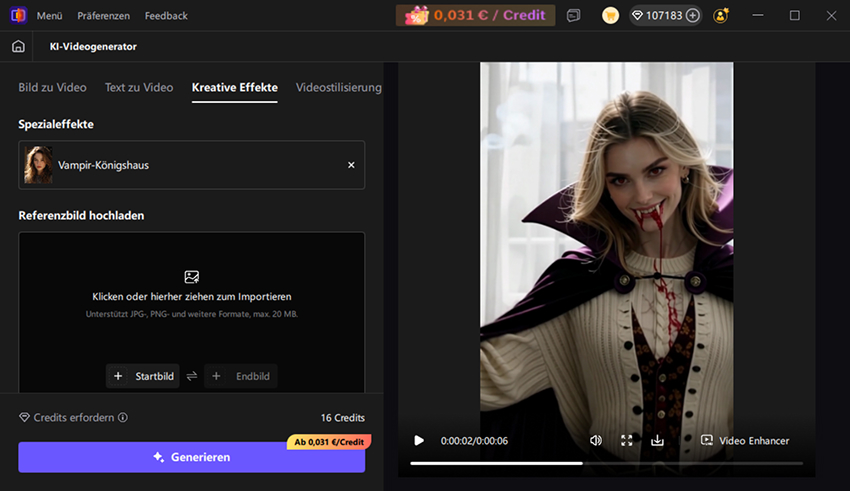The height and width of the screenshot is (491, 850).
Task: Open the shopping cart icon
Action: point(610,16)
